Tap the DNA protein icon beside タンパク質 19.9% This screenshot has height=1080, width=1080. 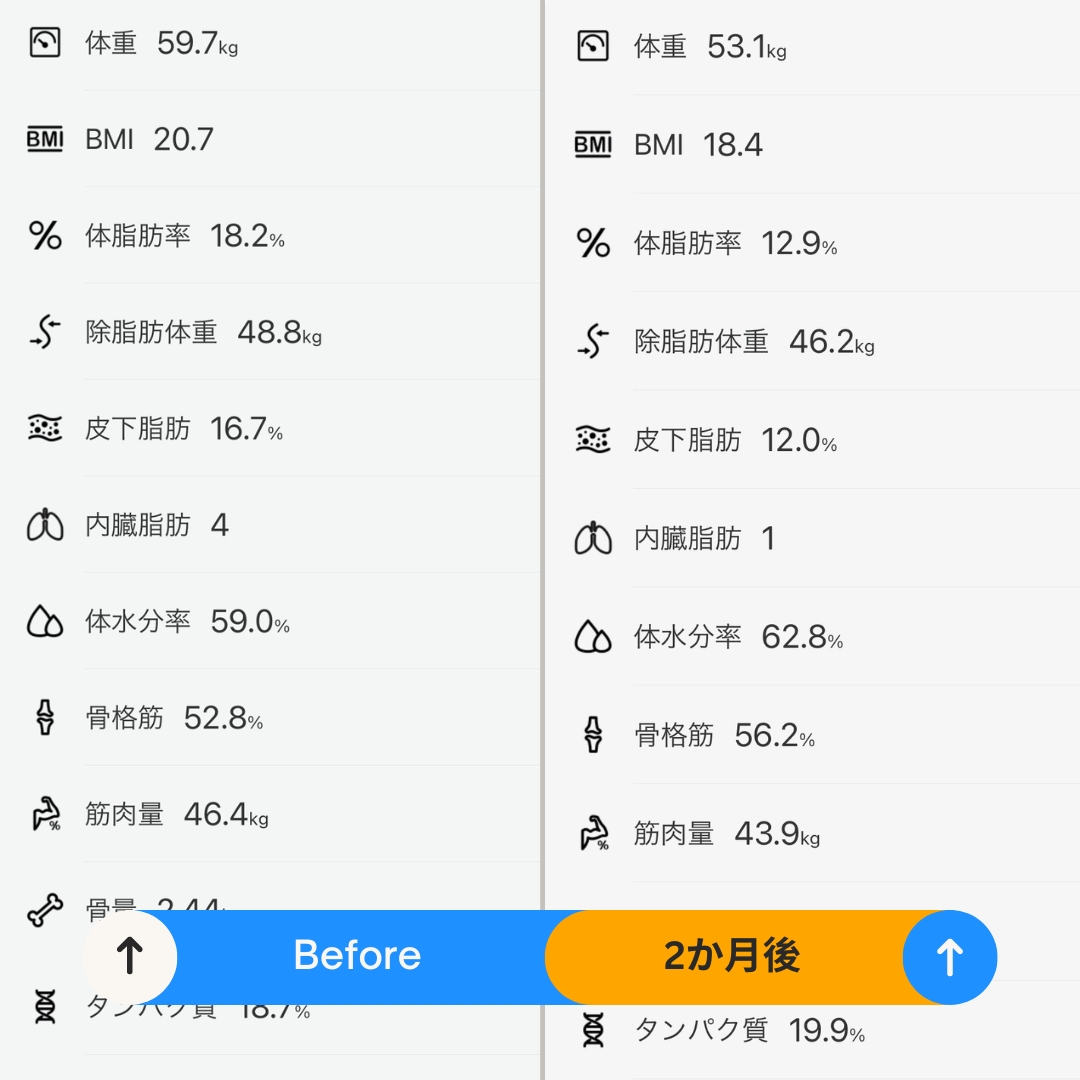[593, 1030]
